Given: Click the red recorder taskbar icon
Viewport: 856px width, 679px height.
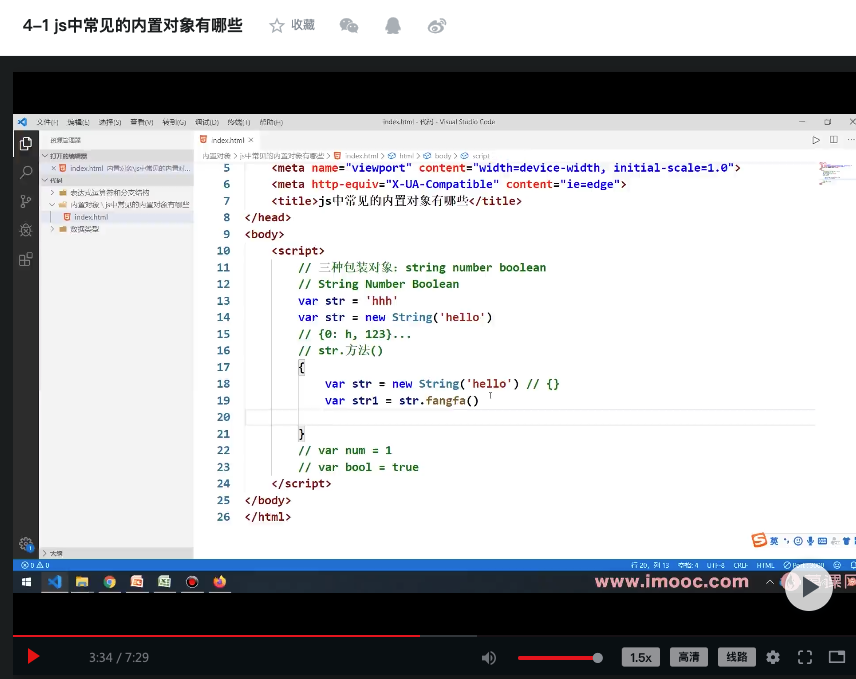Looking at the screenshot, I should tap(192, 582).
